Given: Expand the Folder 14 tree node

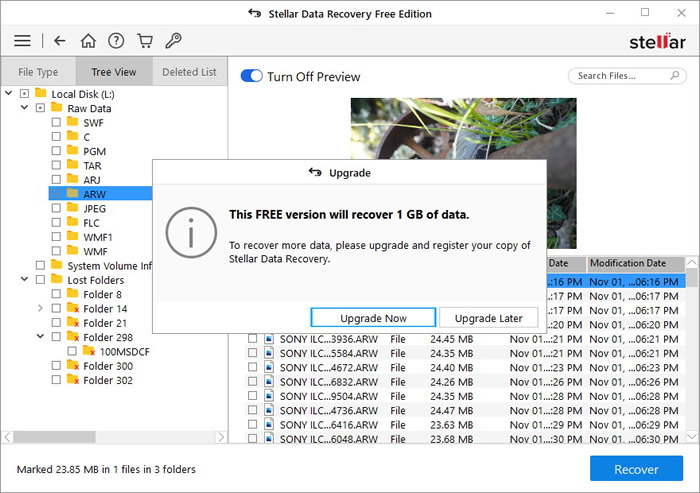Looking at the screenshot, I should click(x=40, y=309).
